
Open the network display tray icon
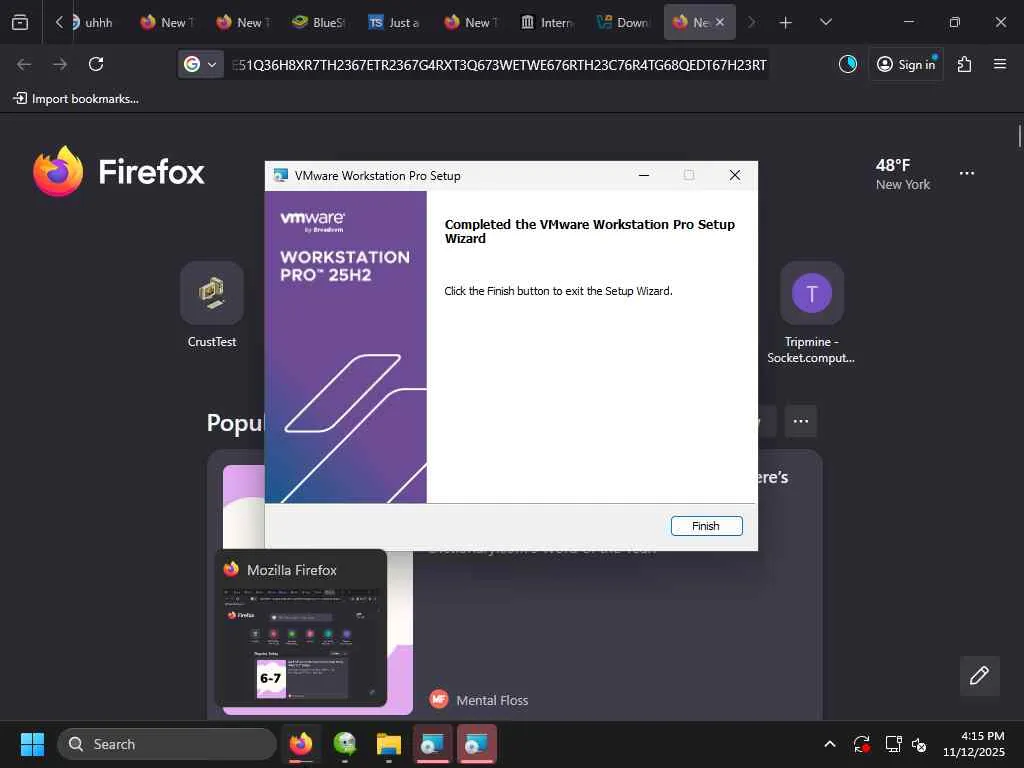pos(893,744)
